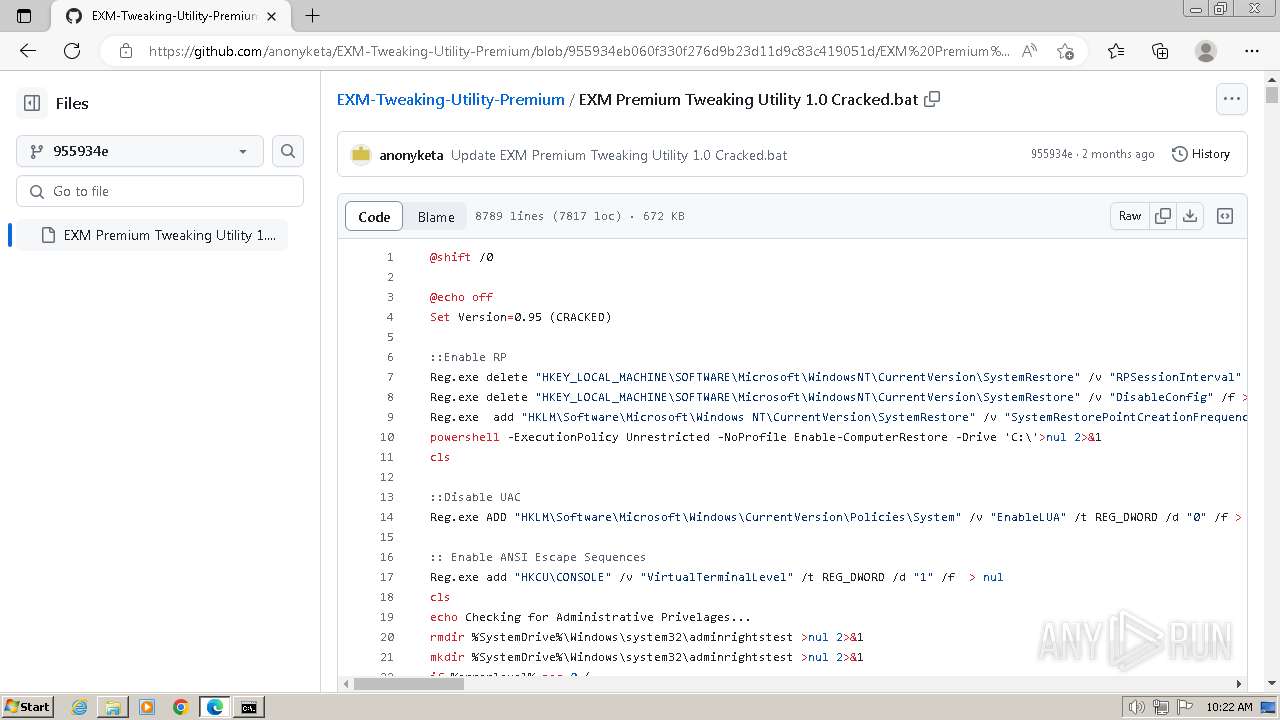Click line number 7
The height and width of the screenshot is (720, 1280).
click(390, 377)
